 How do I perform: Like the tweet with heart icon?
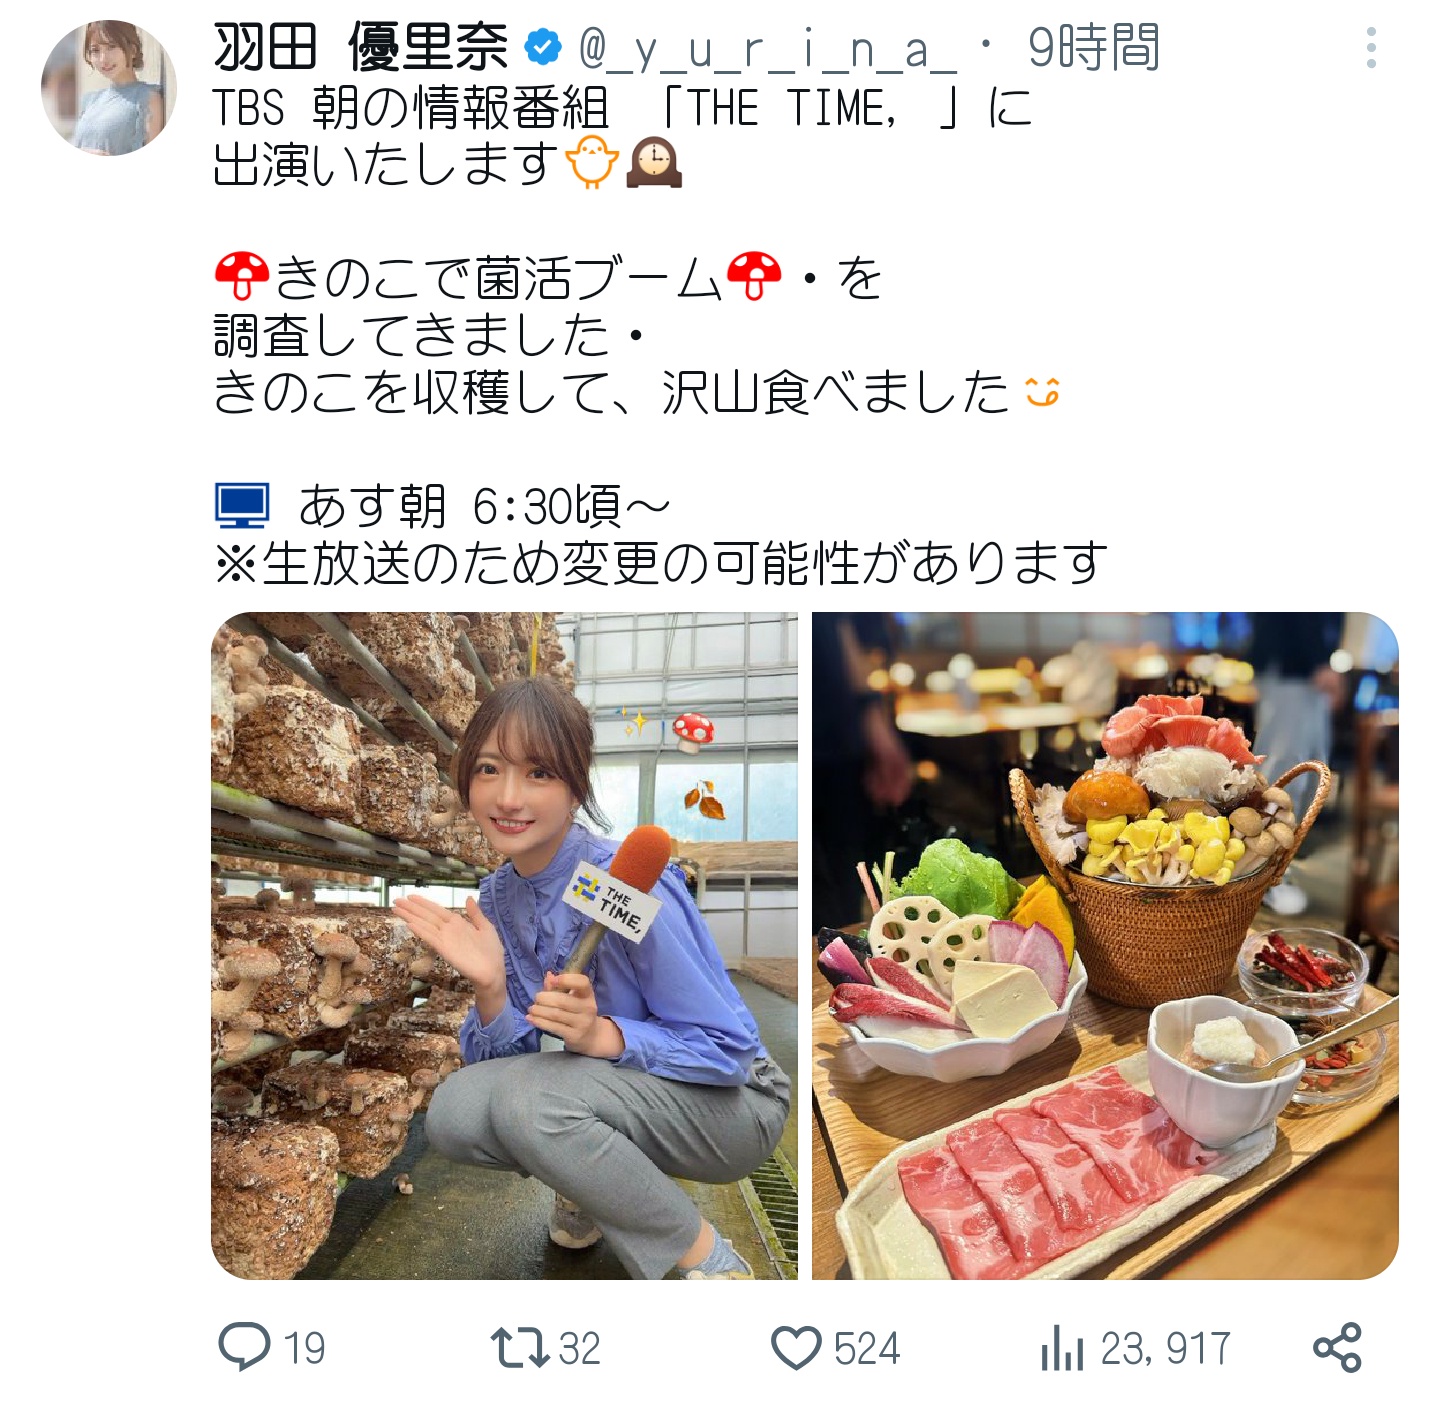tap(796, 1347)
